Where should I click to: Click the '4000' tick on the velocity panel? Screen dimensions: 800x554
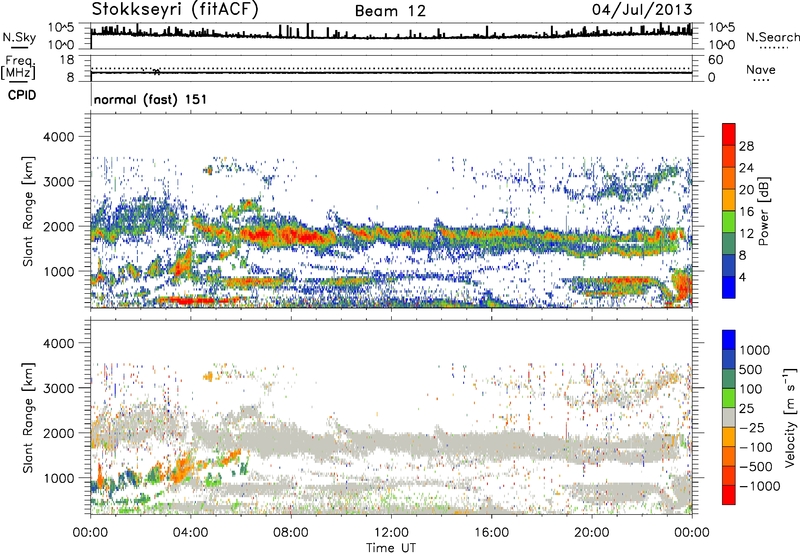[x=58, y=343]
